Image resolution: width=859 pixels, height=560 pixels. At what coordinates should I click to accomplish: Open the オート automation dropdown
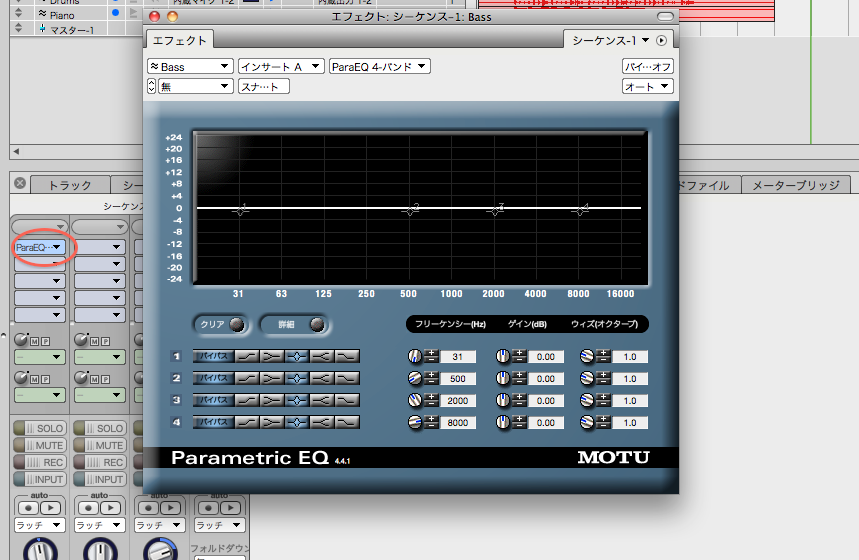coord(648,87)
